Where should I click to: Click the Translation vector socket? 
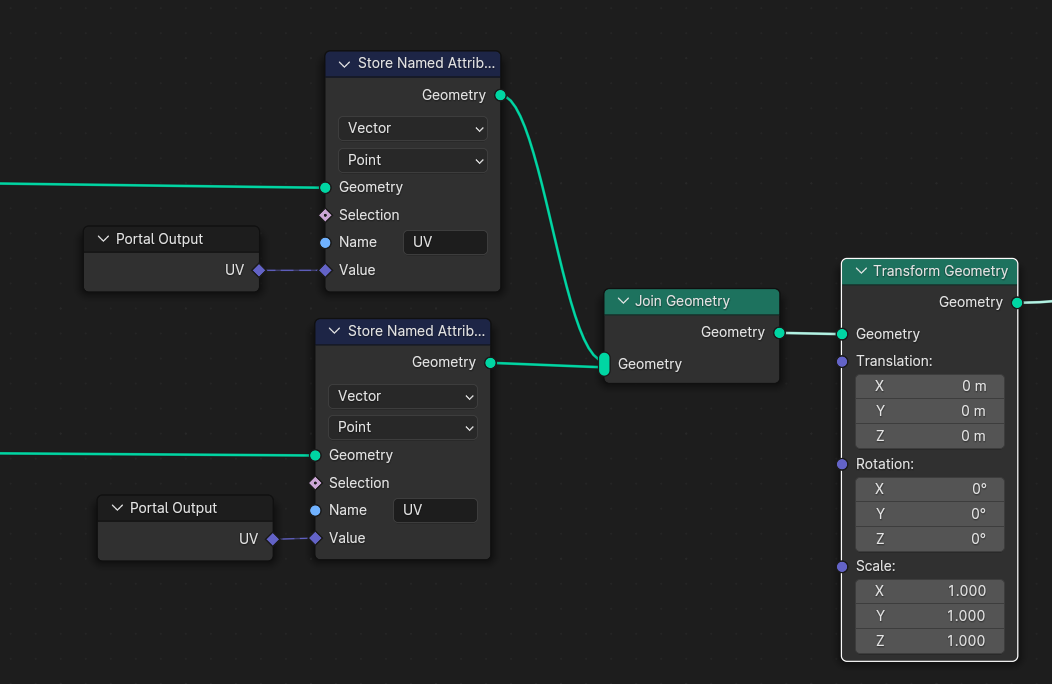coord(843,362)
